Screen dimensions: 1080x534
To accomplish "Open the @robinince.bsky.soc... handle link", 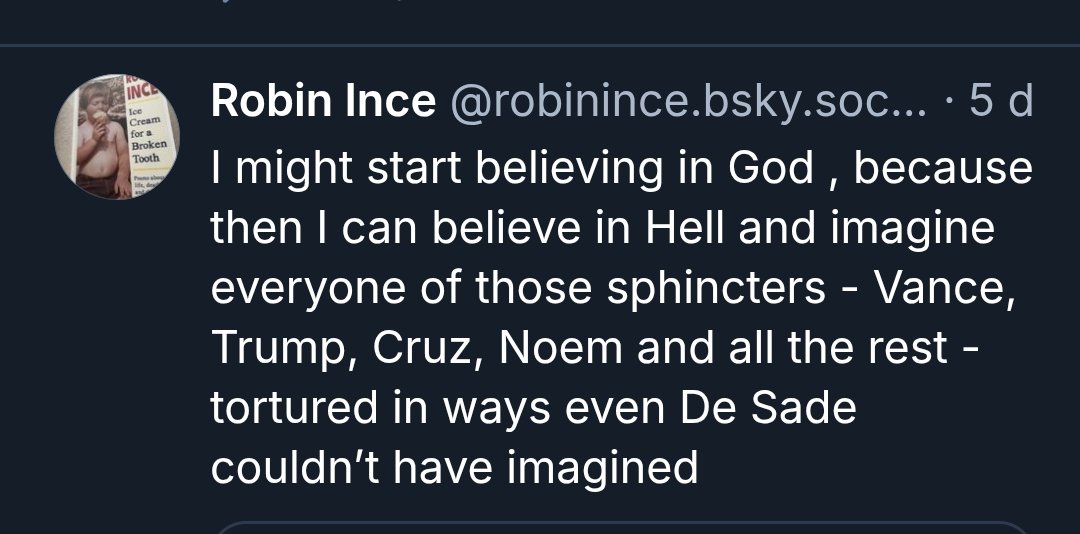I will pyautogui.click(x=689, y=101).
